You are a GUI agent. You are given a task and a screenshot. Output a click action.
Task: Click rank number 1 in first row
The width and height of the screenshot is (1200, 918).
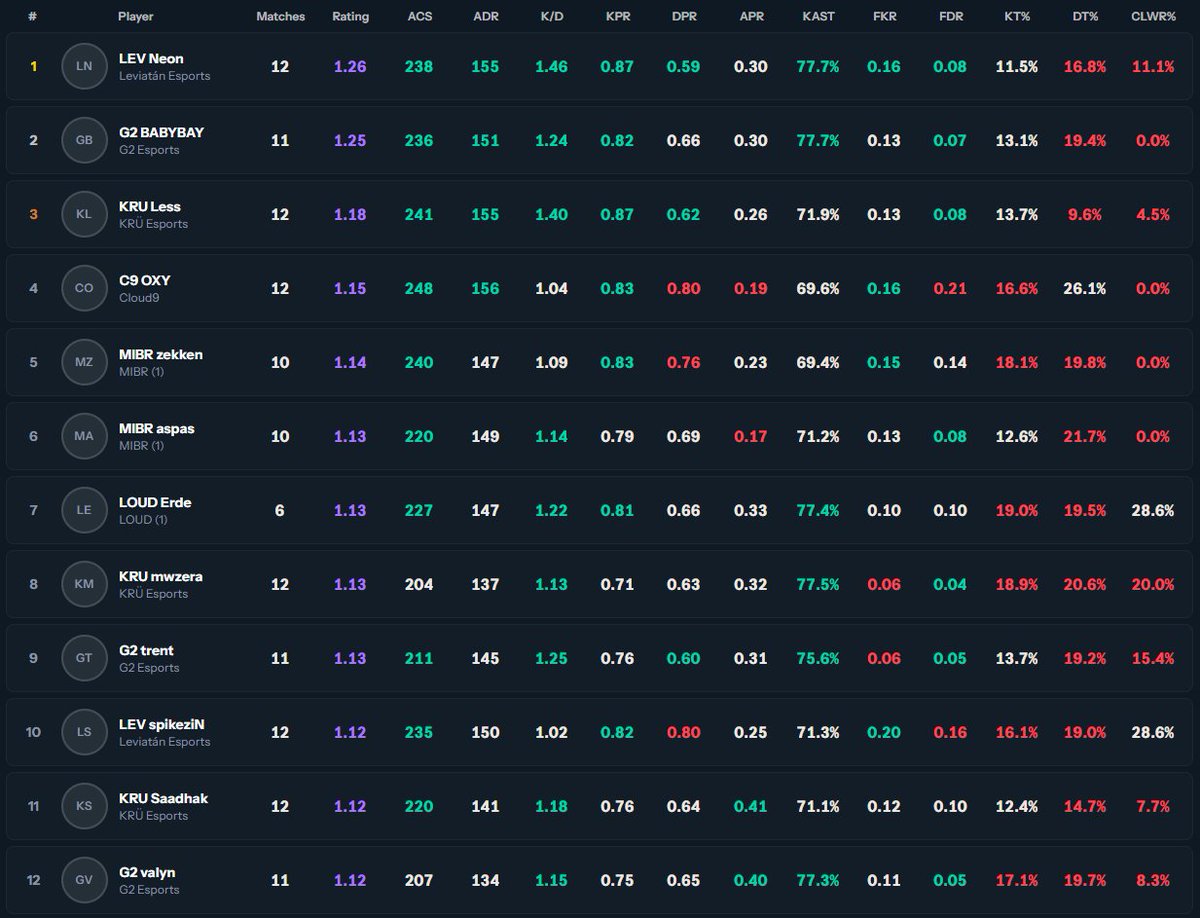tap(33, 67)
